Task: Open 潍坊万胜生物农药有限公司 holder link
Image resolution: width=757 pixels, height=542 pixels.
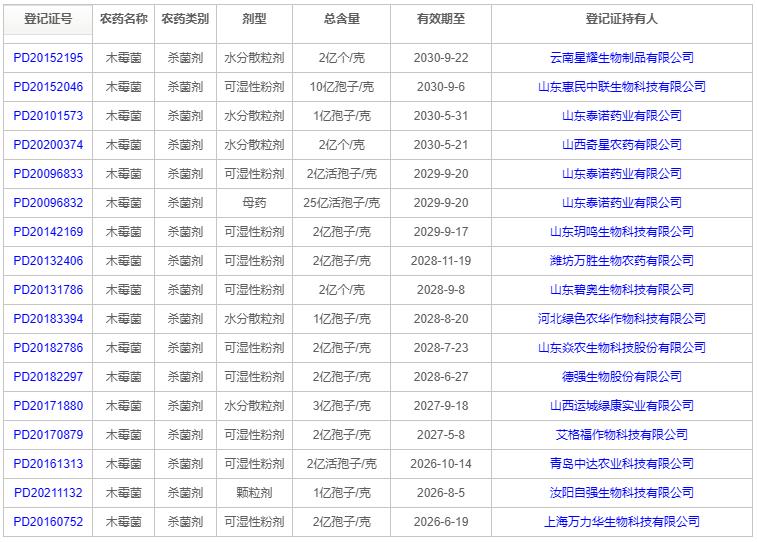Action: tap(622, 261)
